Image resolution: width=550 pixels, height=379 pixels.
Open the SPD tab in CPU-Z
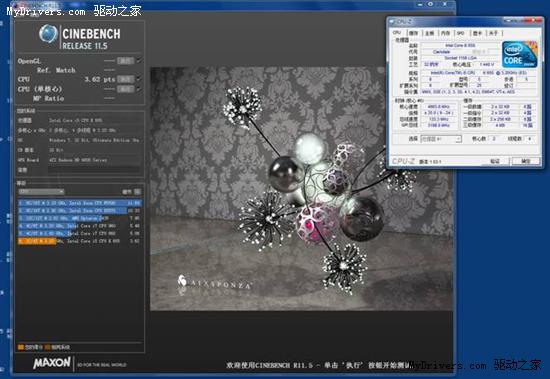[x=461, y=33]
